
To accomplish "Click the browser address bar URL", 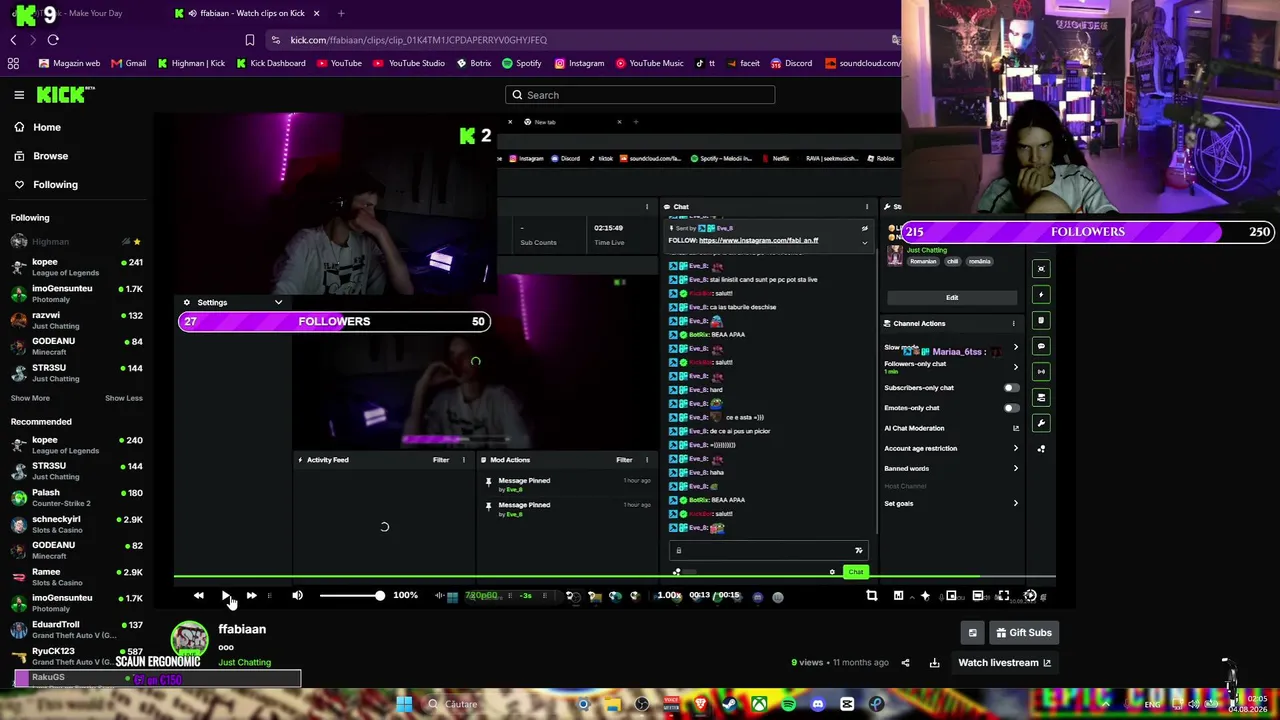I will point(419,40).
